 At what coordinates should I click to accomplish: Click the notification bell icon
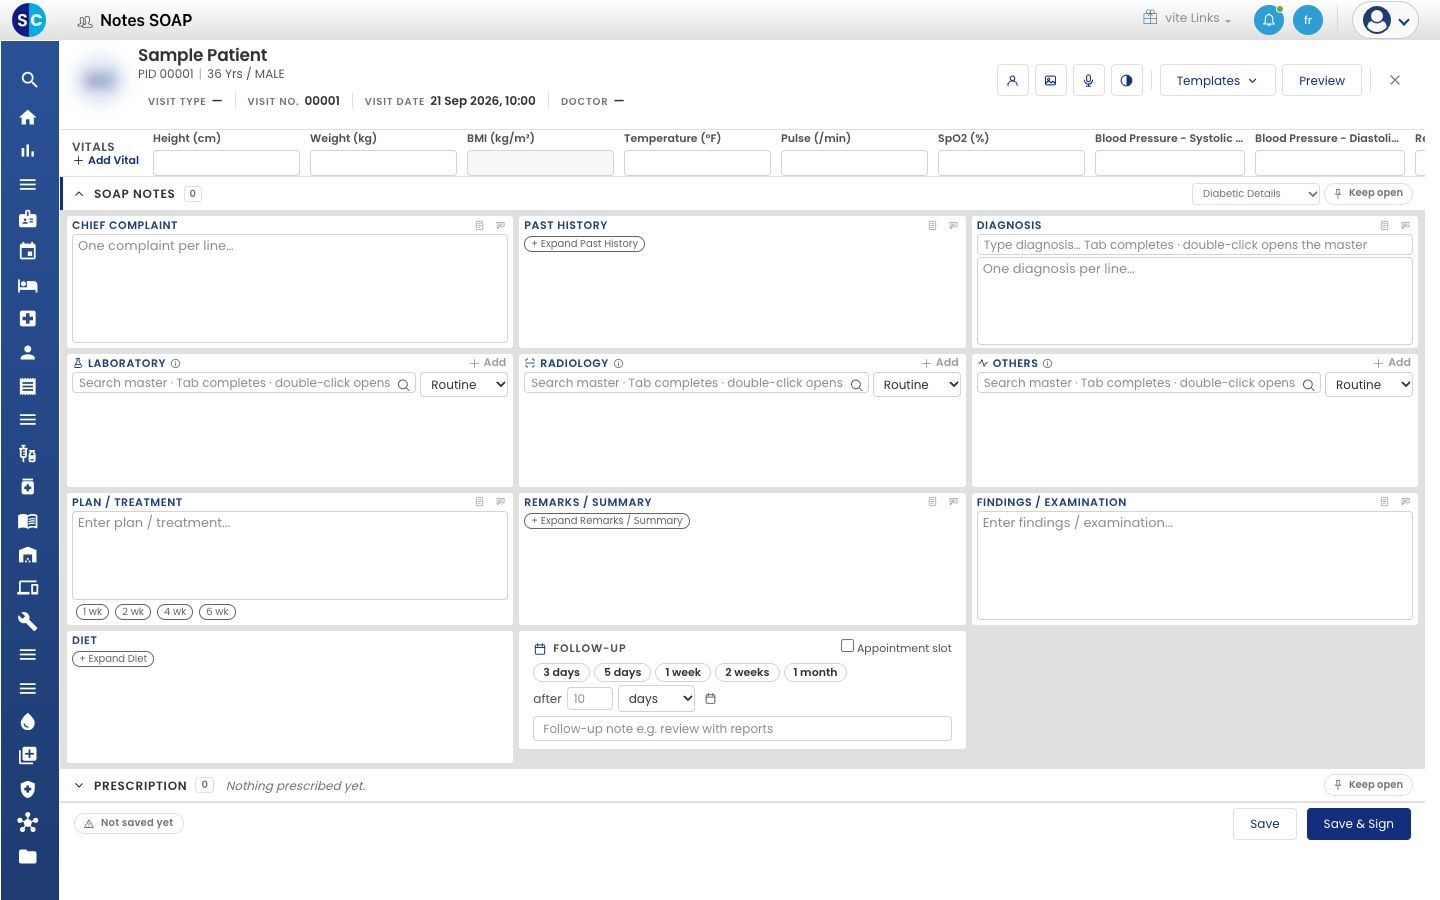click(x=1269, y=20)
